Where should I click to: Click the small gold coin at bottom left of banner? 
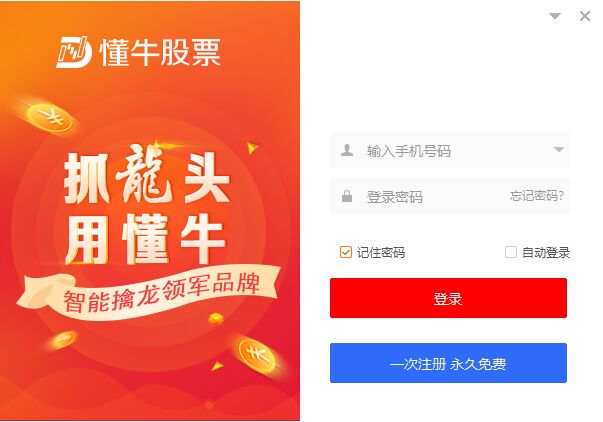pos(63,340)
